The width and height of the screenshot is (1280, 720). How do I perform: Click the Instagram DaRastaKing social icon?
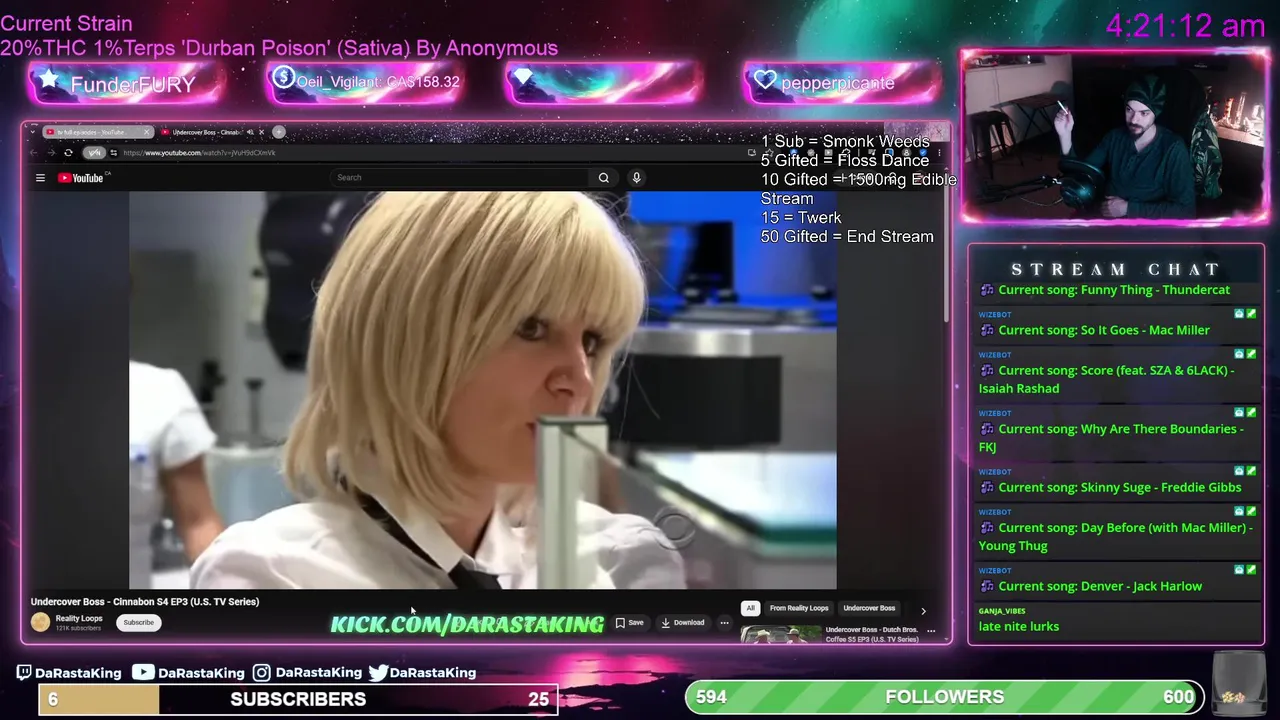tap(261, 673)
